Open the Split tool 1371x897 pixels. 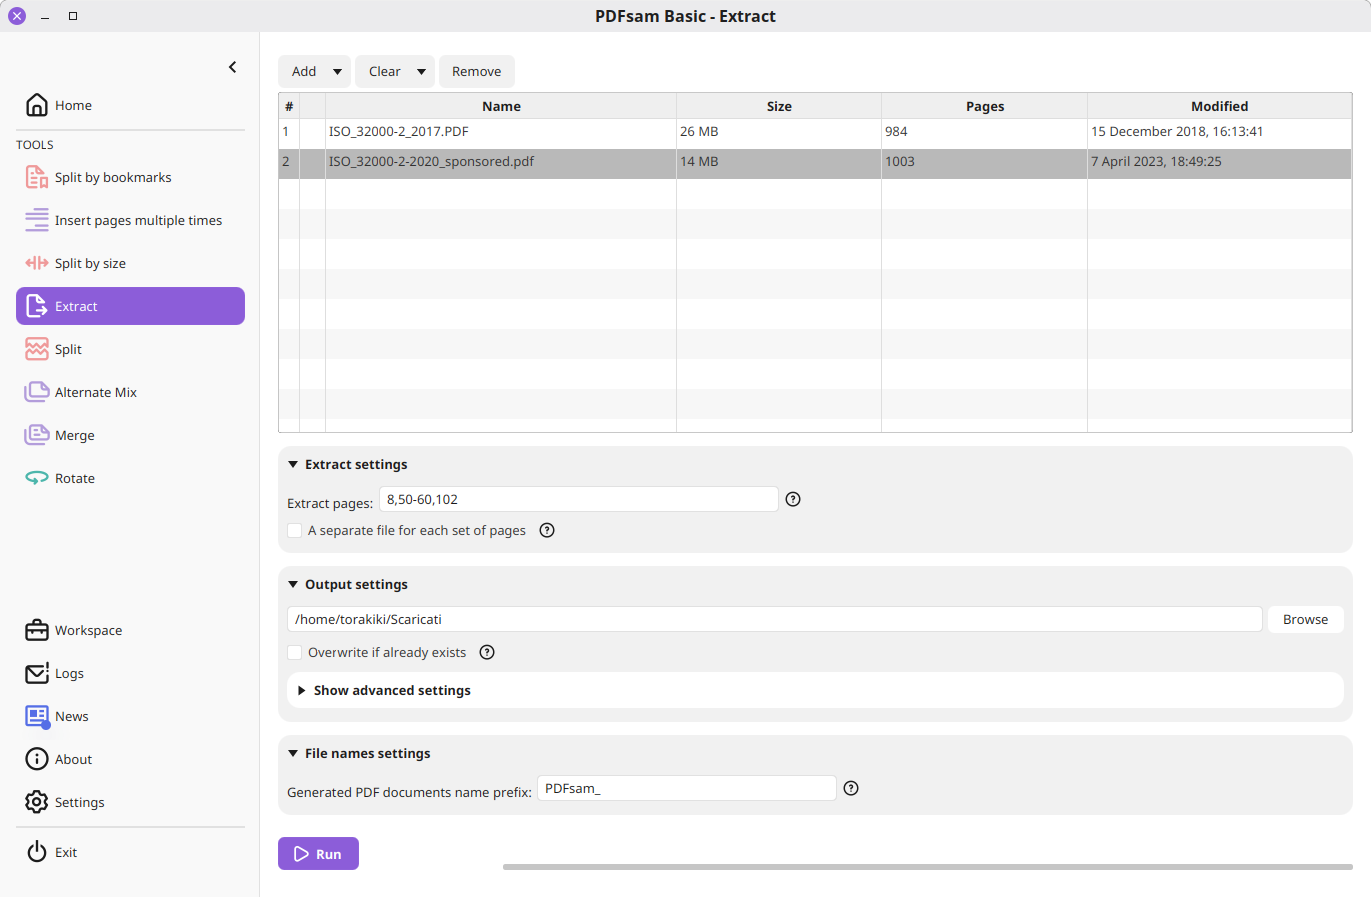130,349
